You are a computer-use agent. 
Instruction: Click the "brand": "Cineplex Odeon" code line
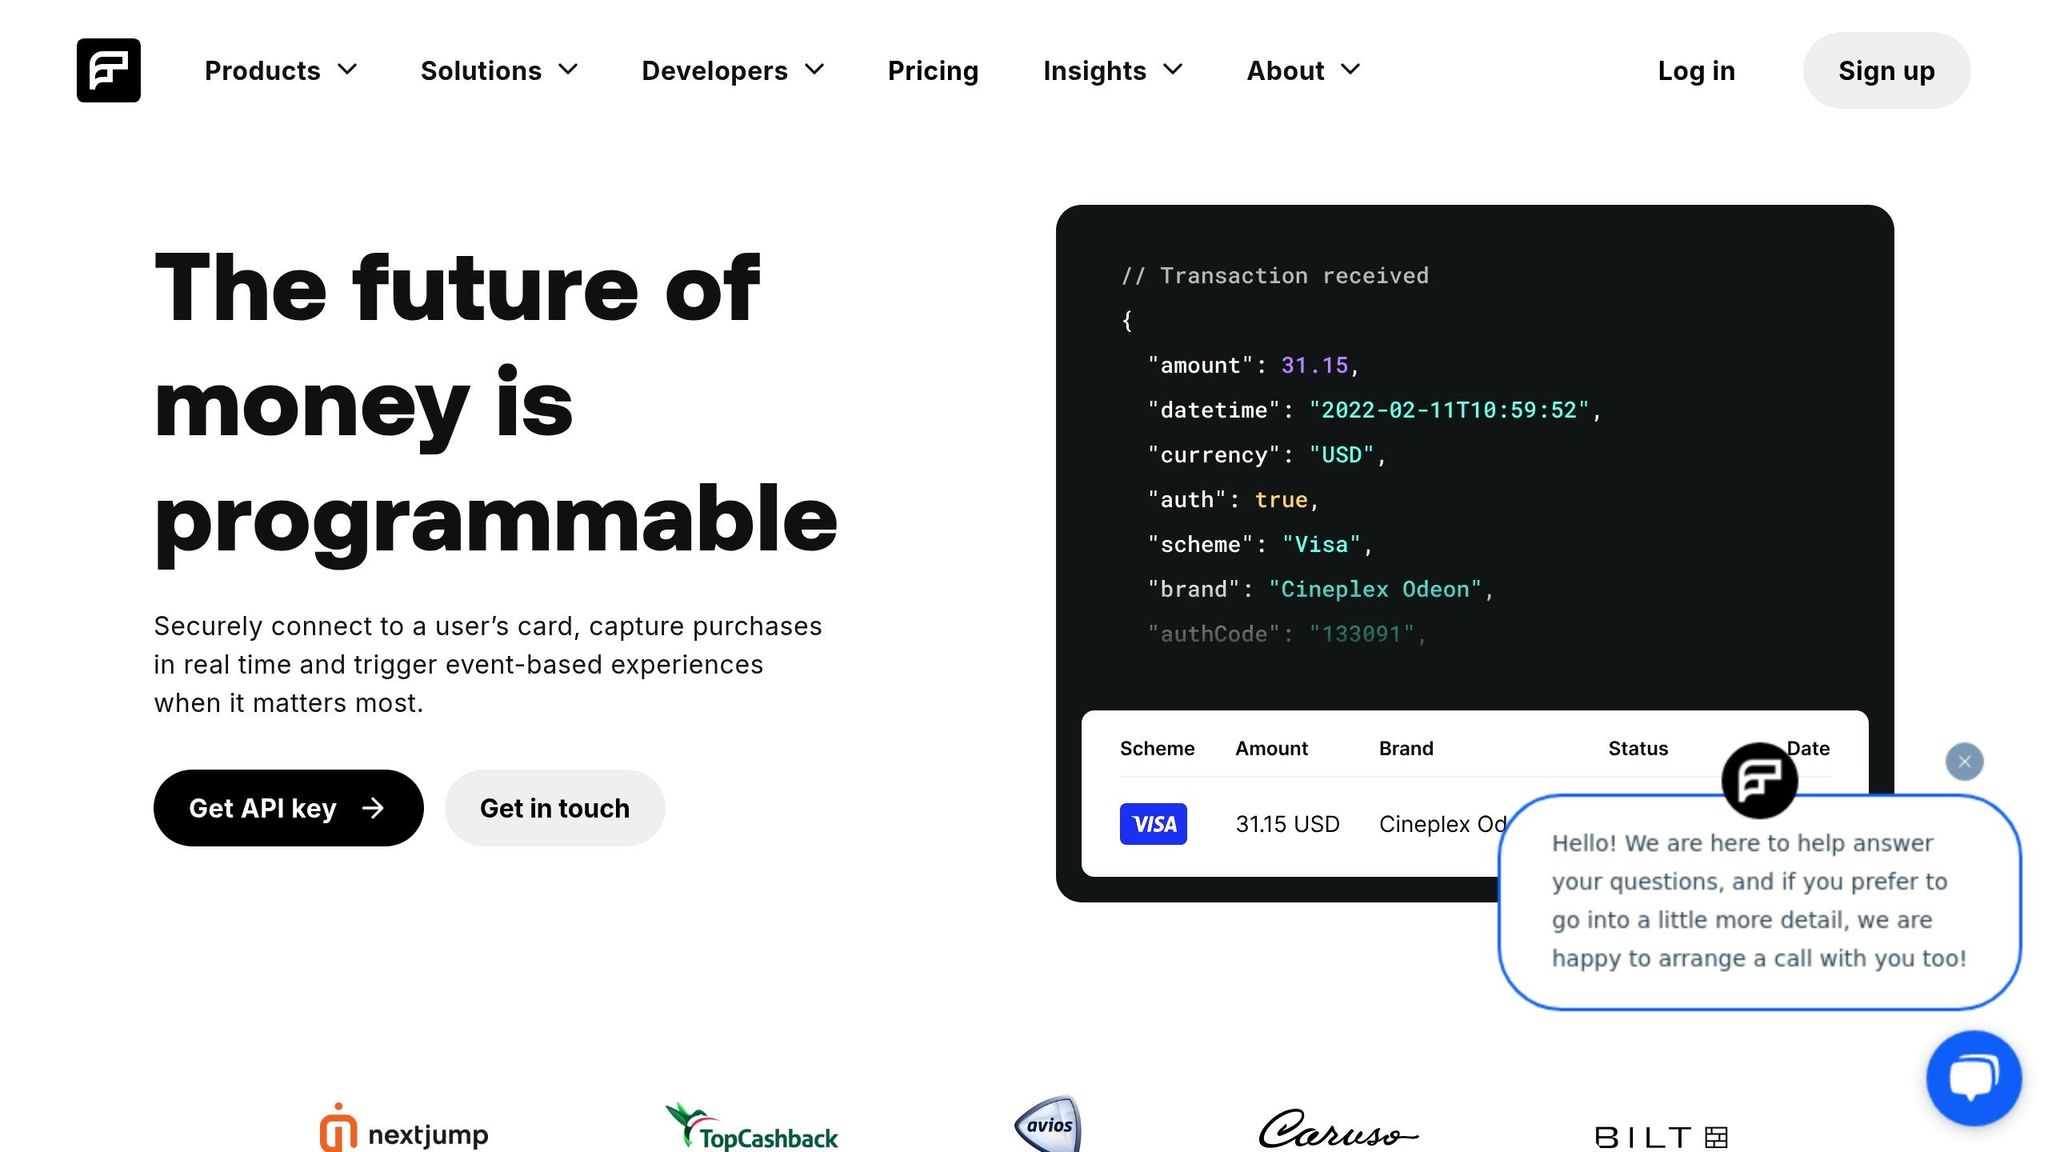coord(1320,590)
